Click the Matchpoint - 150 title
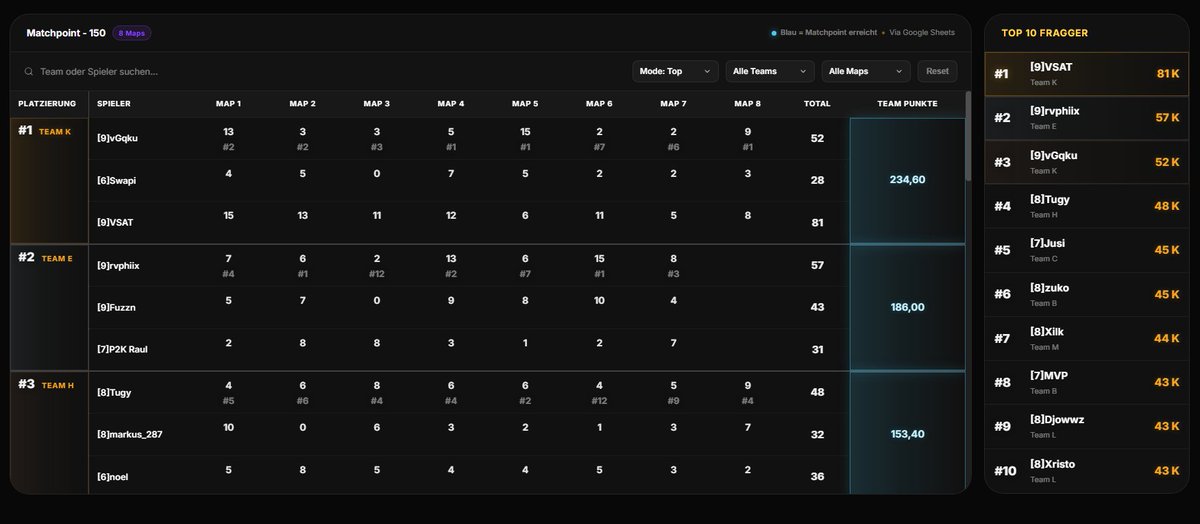The height and width of the screenshot is (524, 1200). click(66, 33)
